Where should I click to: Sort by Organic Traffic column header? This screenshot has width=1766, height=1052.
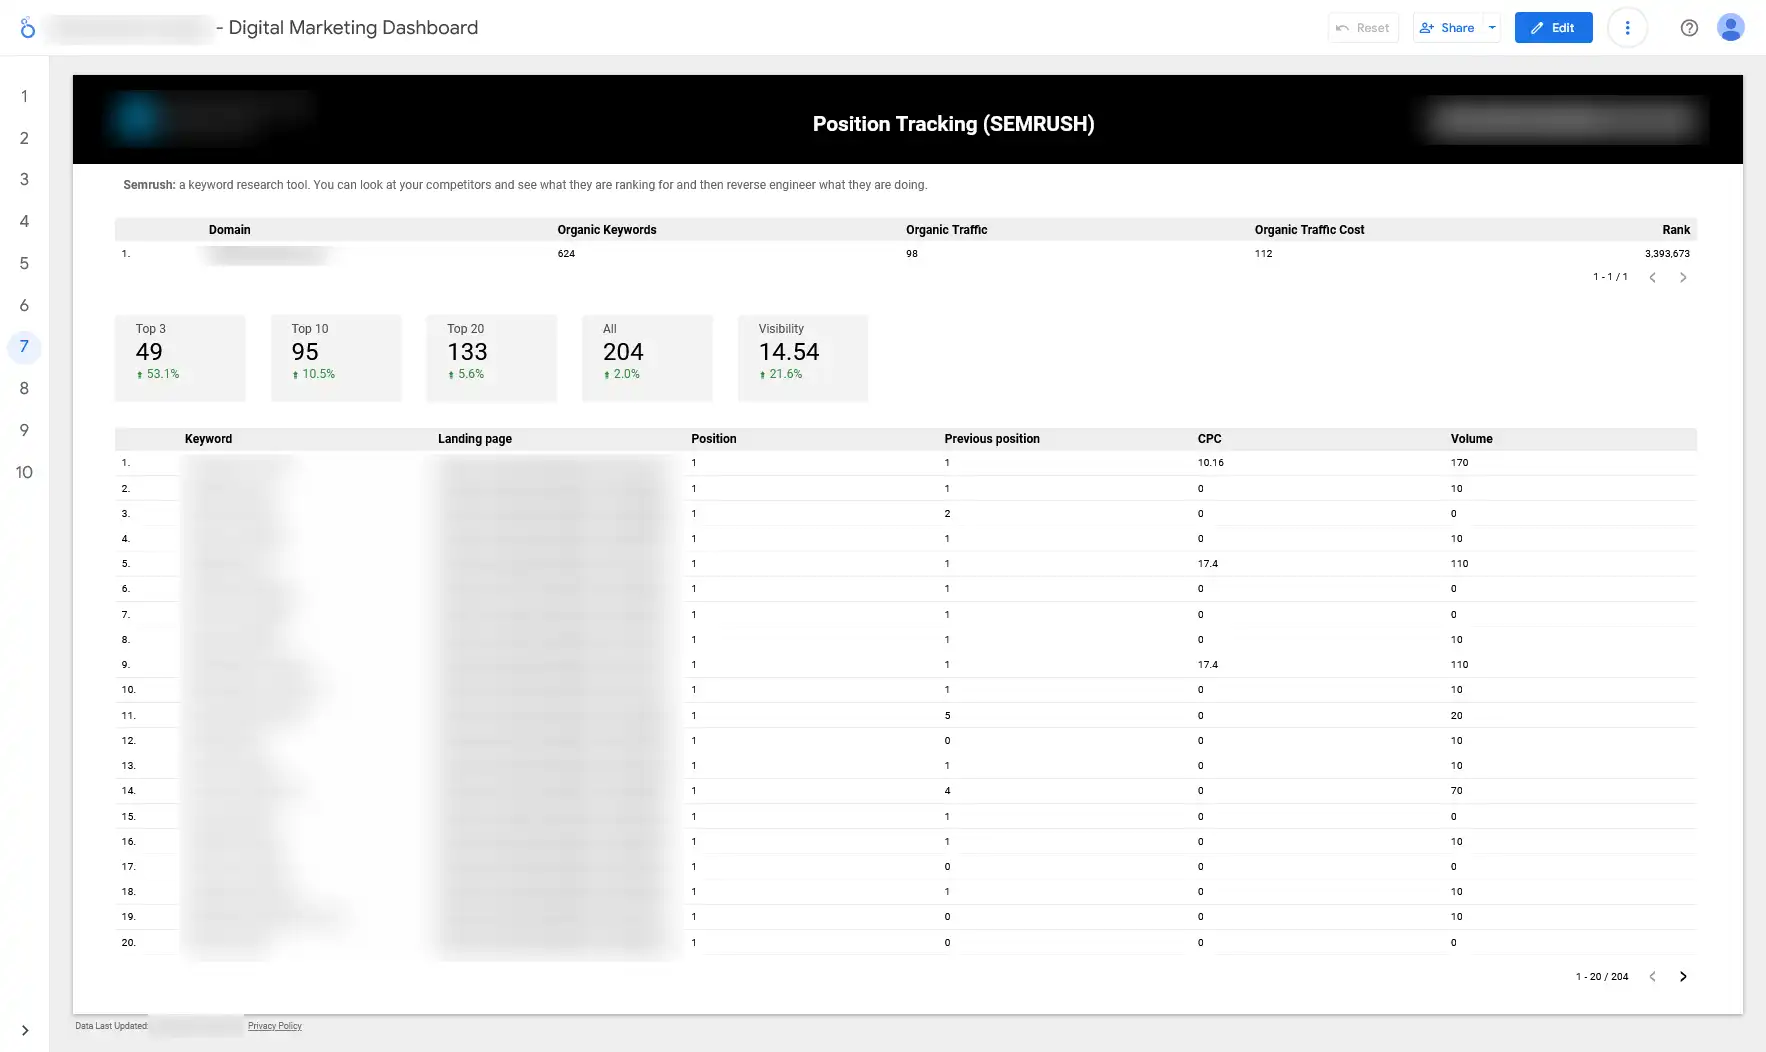946,230
